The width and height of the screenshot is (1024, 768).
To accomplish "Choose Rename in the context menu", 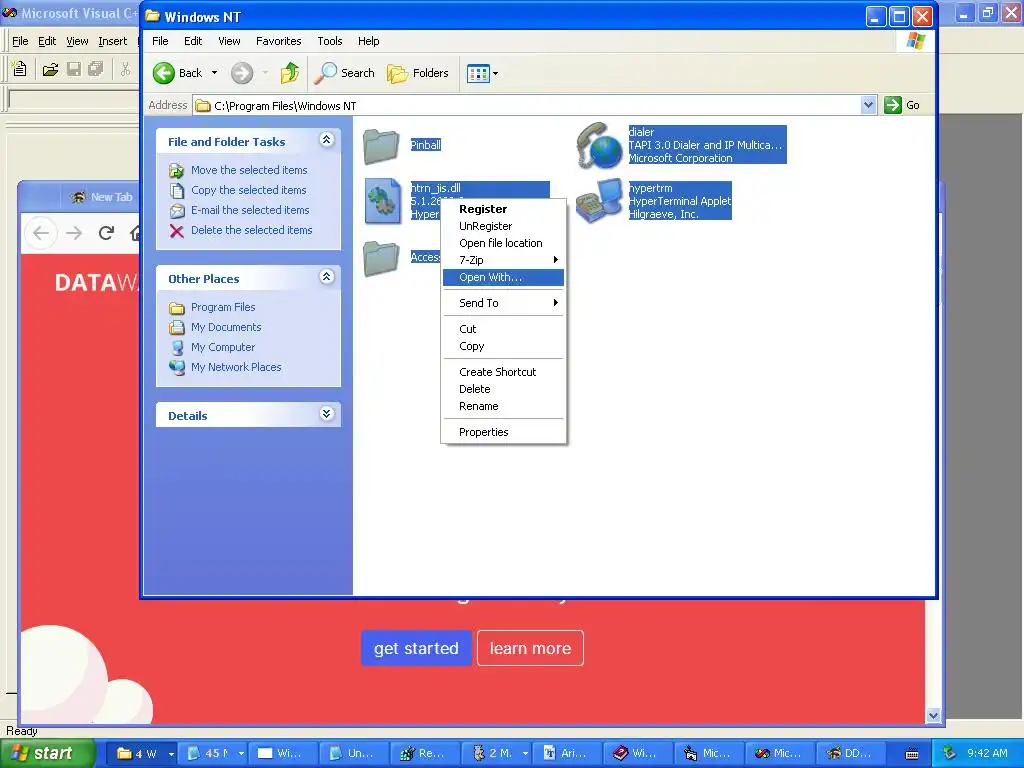I will 503,406.
